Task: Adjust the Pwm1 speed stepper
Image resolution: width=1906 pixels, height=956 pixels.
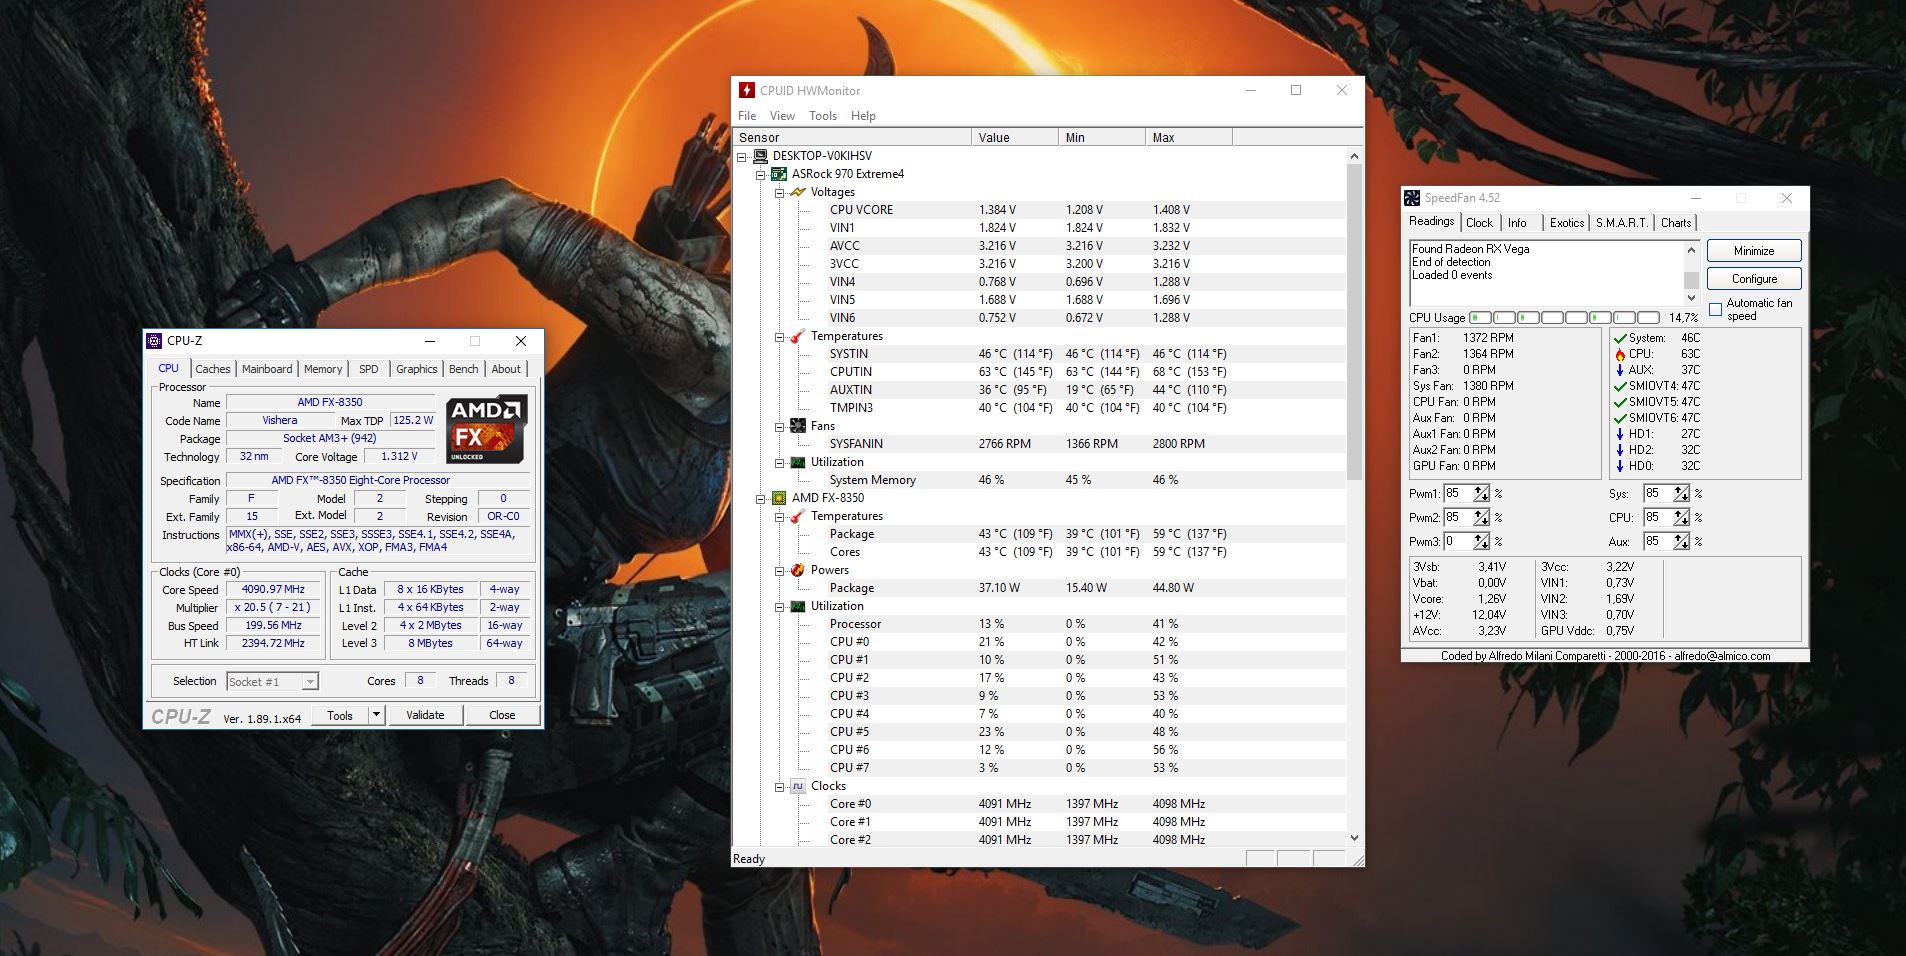Action: tap(1481, 494)
